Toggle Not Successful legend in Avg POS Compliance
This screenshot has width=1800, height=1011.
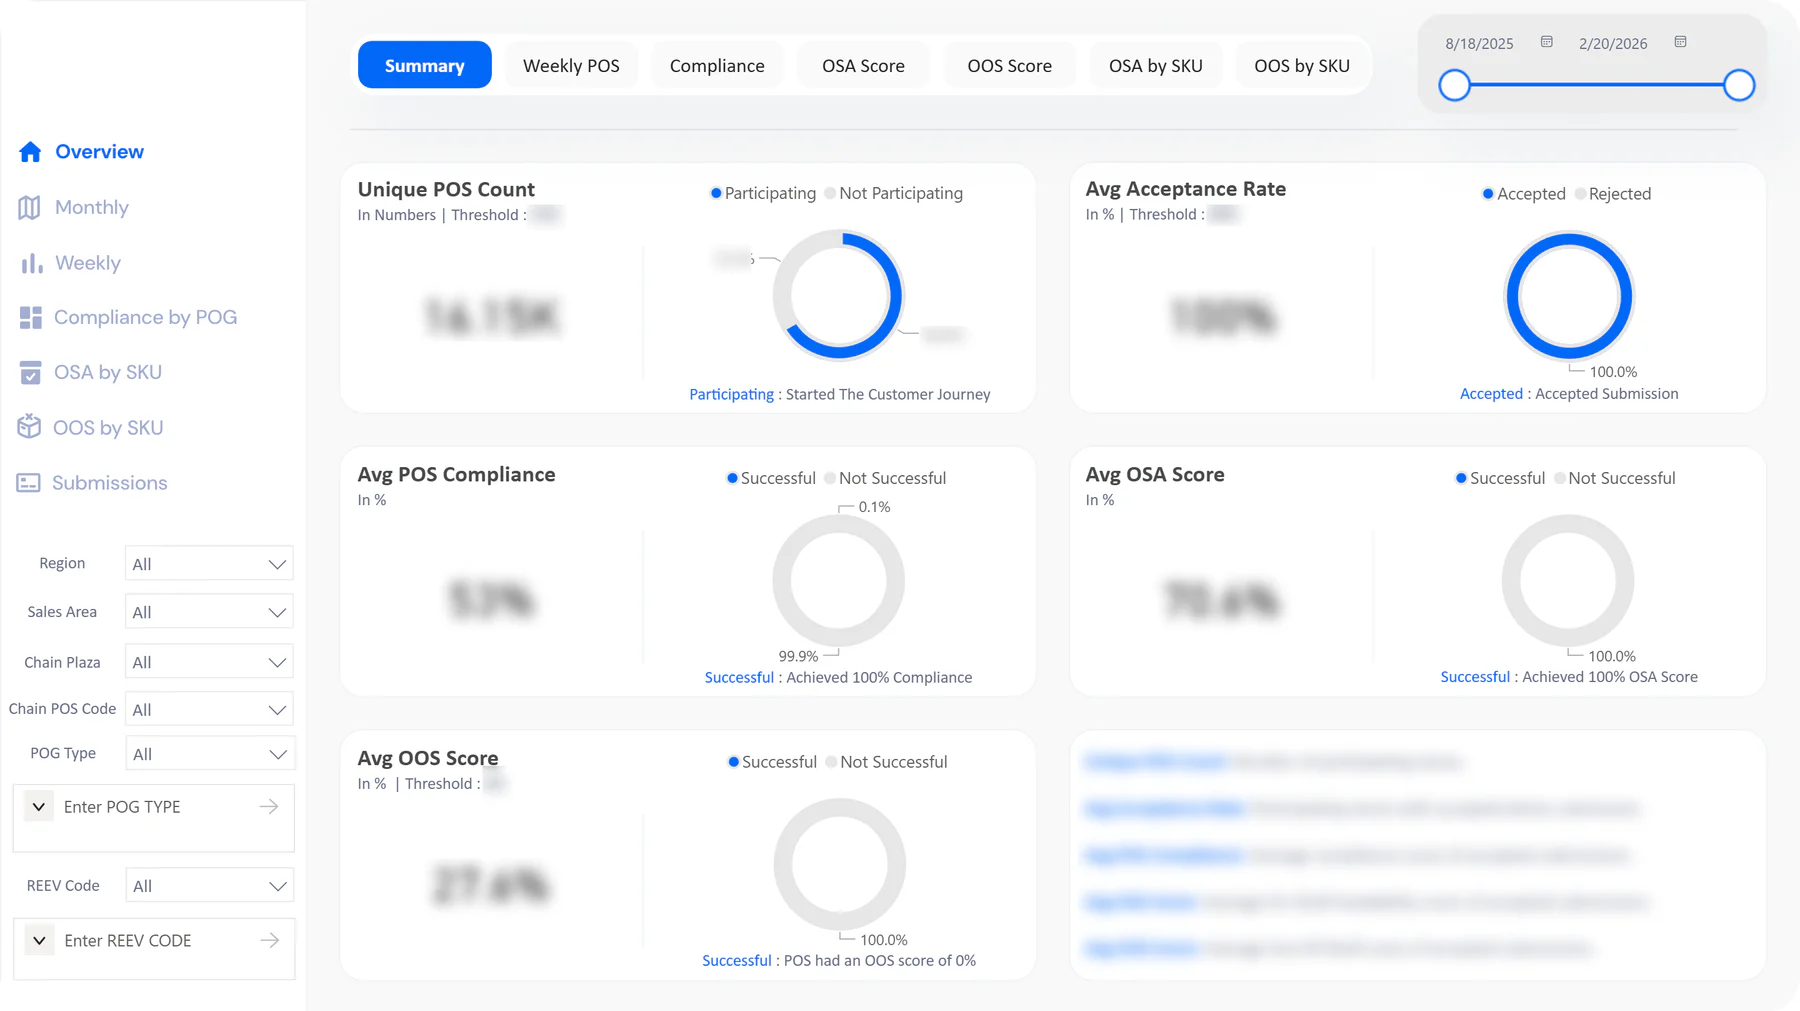pyautogui.click(x=885, y=478)
